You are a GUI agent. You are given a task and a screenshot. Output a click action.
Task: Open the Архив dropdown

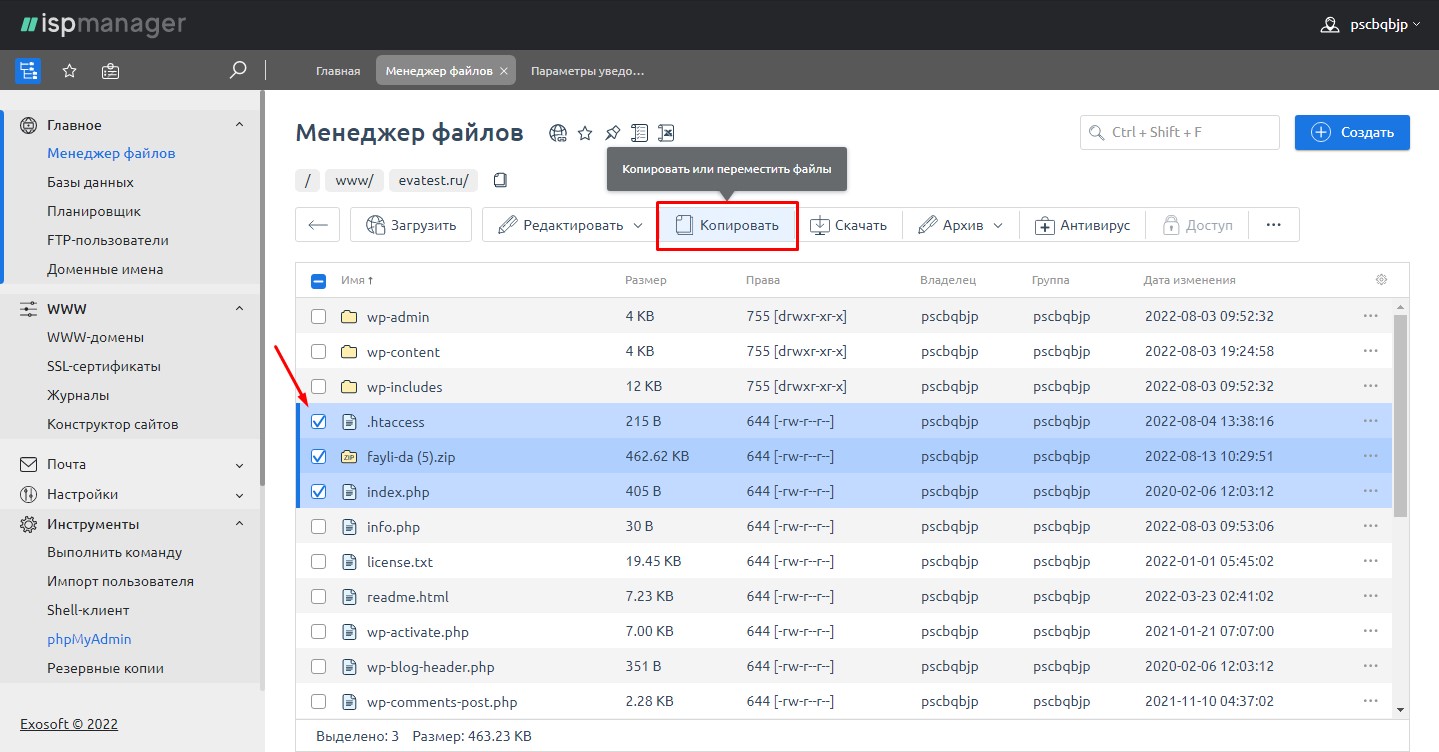click(x=960, y=225)
